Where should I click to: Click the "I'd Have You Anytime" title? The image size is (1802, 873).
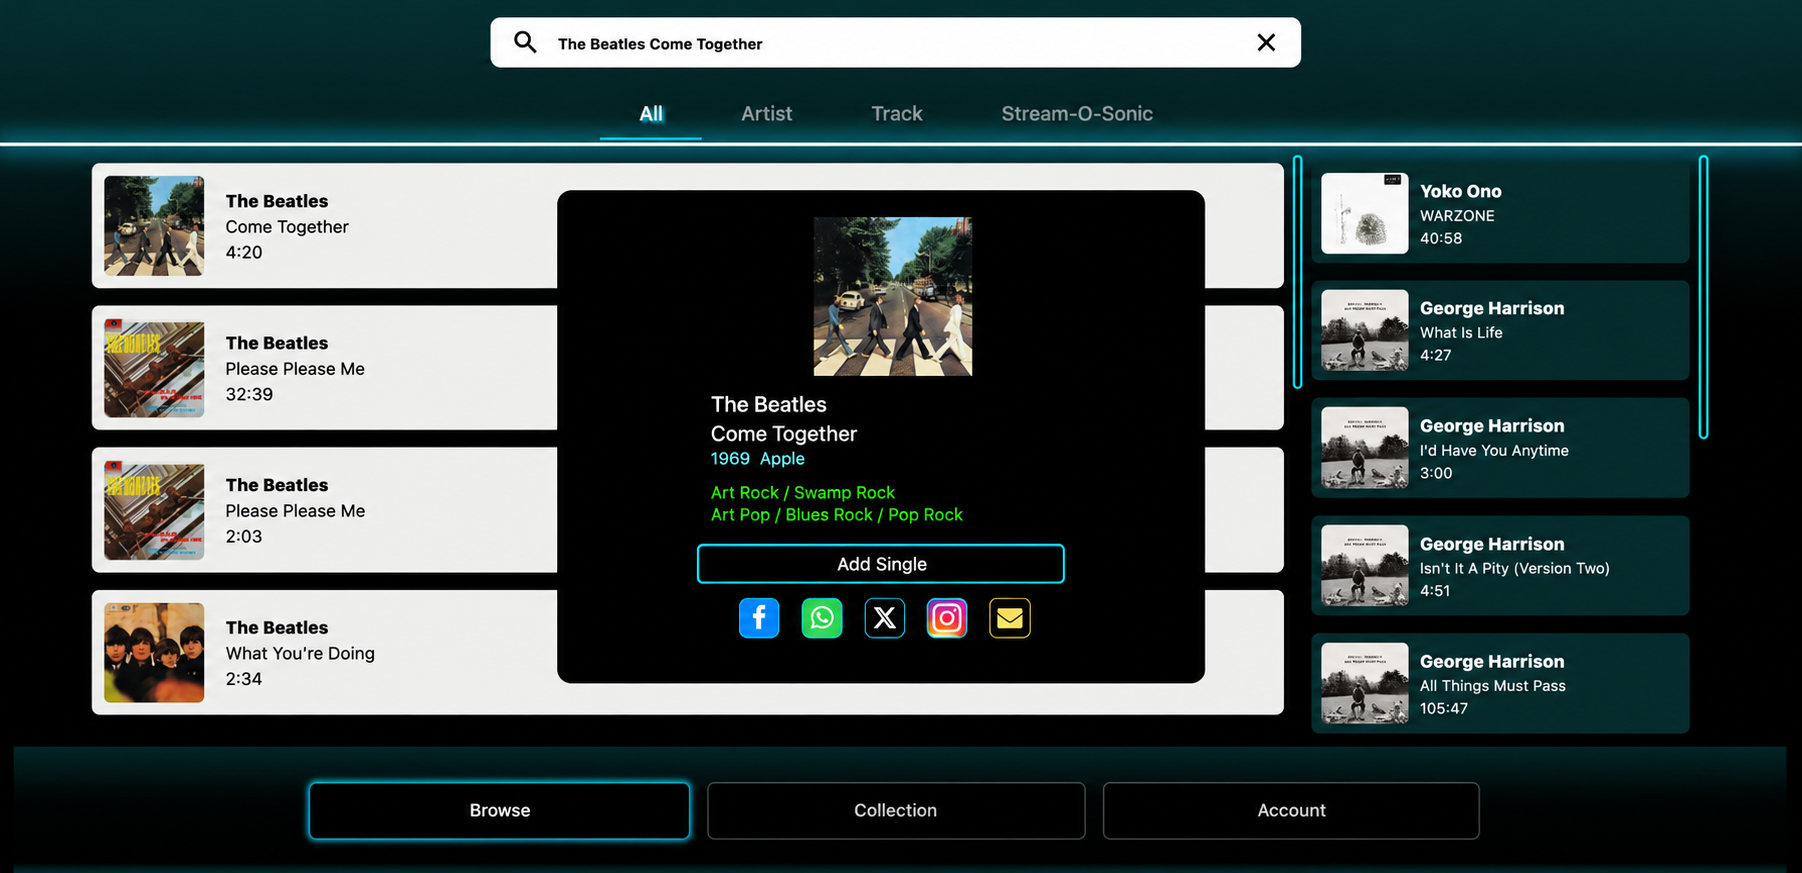(1494, 451)
